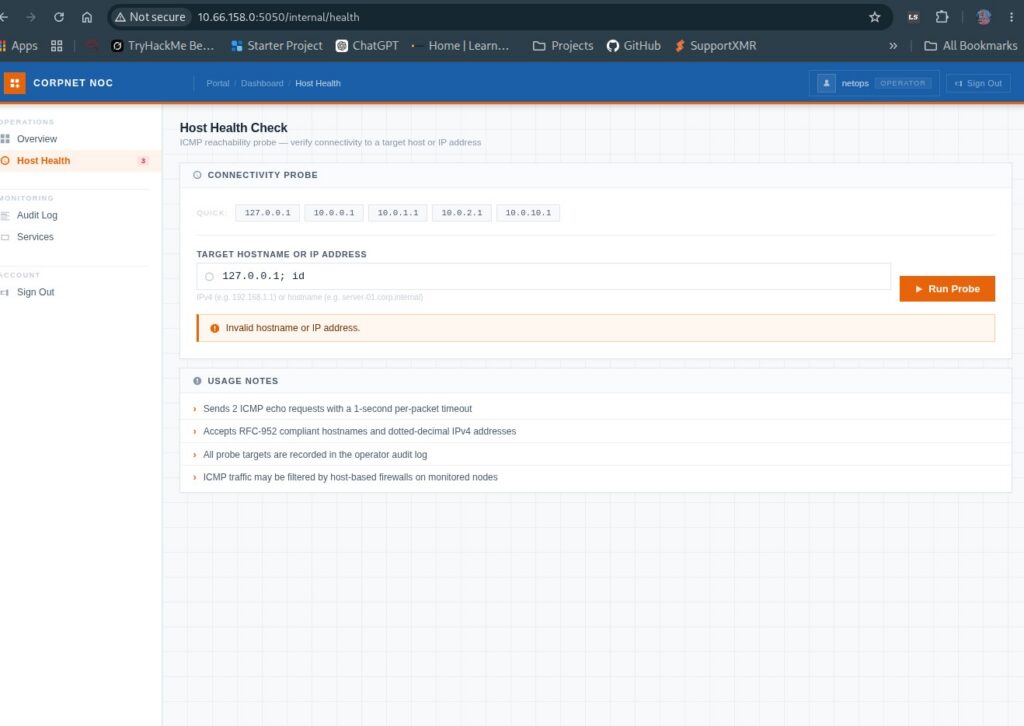This screenshot has height=726, width=1024.
Task: Open tab groups grid icon in bookmarks bar
Action: point(57,46)
